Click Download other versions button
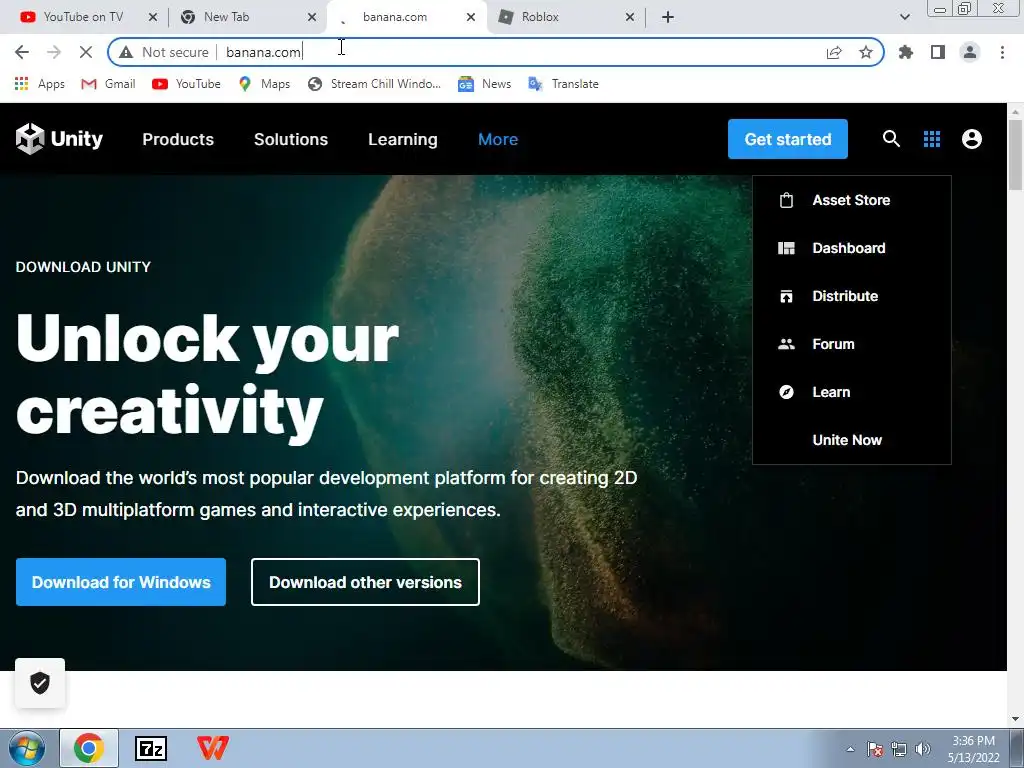The height and width of the screenshot is (768, 1024). (365, 582)
